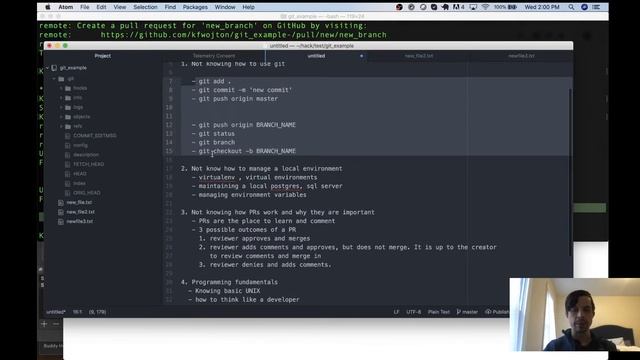The width and height of the screenshot is (640, 360).
Task: Open the Find menu
Action: [170, 7]
